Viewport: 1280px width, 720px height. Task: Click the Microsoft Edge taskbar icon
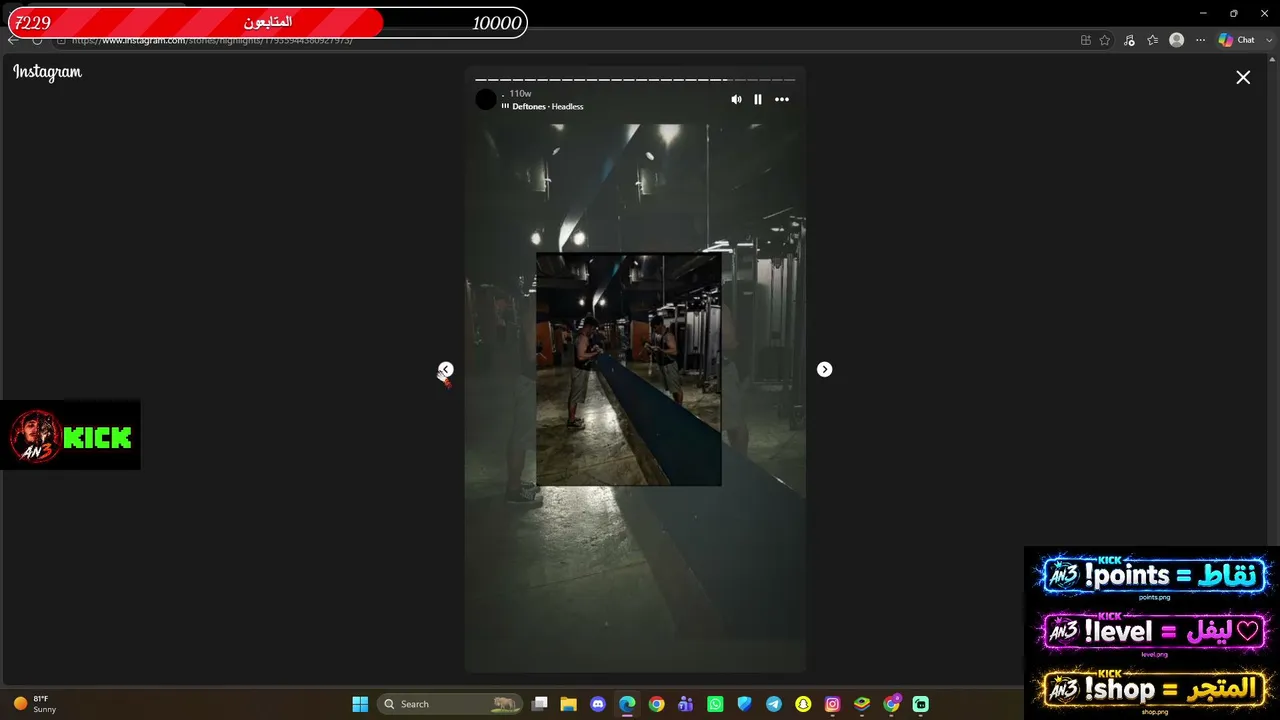627,704
